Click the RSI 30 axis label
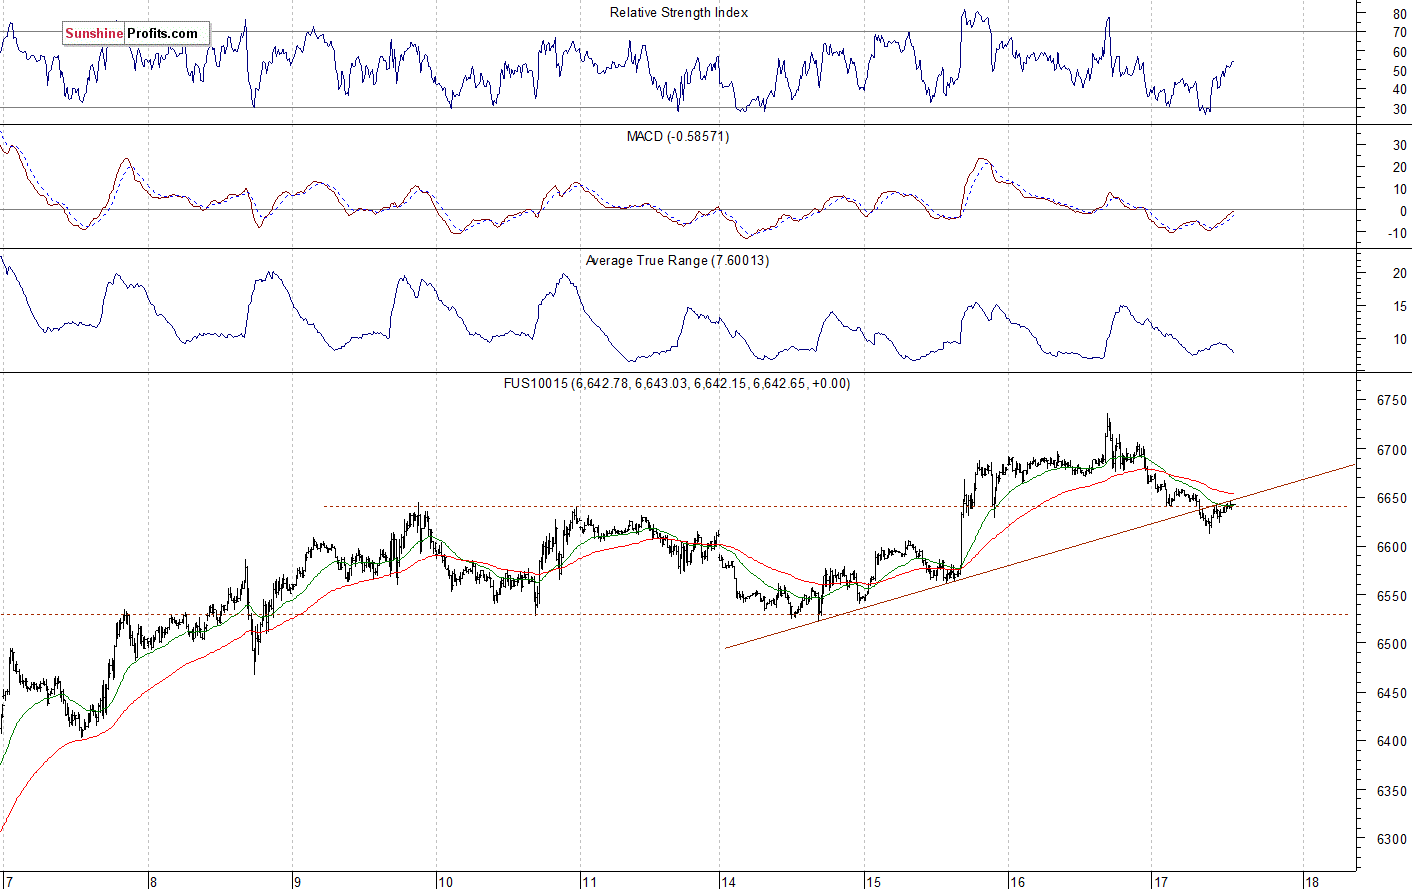Image resolution: width=1412 pixels, height=889 pixels. click(1400, 109)
